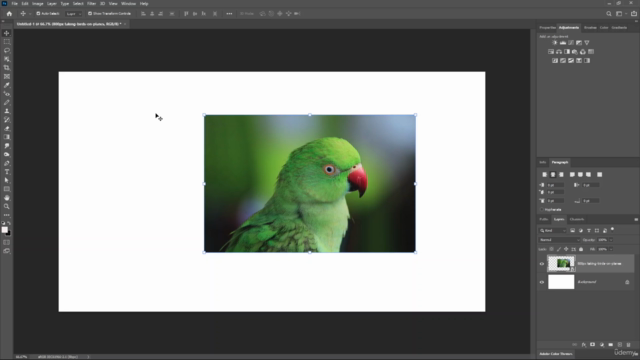Viewport: 640px width, 360px height.
Task: Select the Path Selection tool
Action: 7,180
